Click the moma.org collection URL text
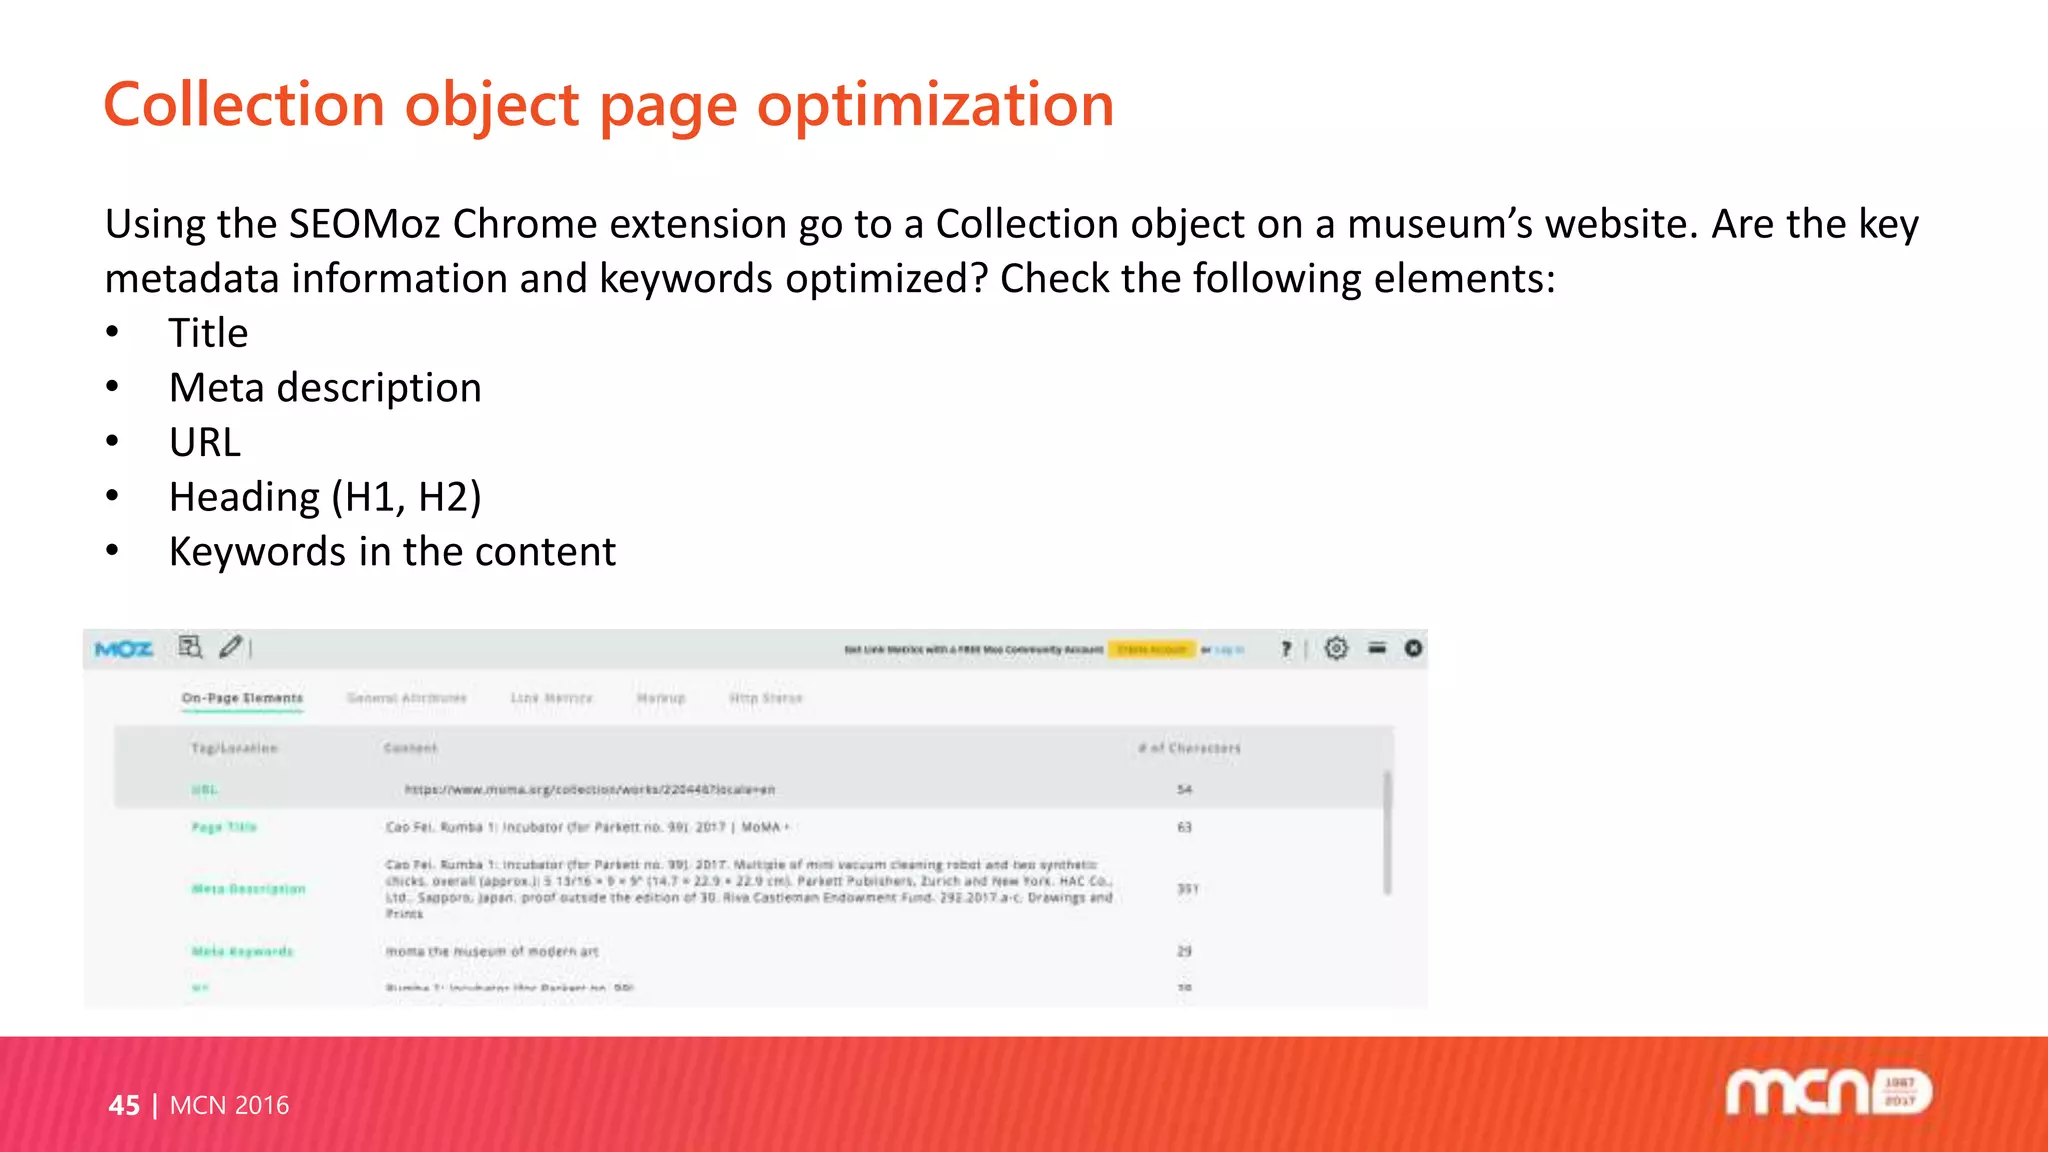 pos(590,789)
